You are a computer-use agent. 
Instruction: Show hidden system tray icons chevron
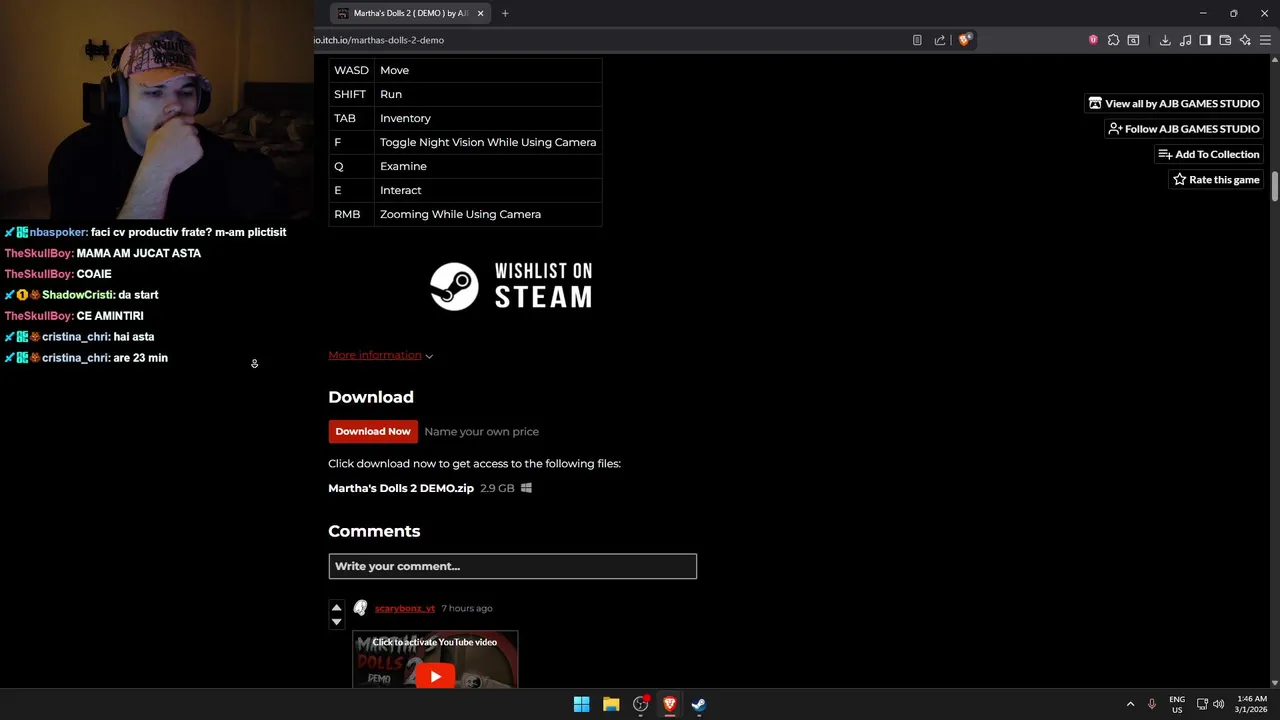[1131, 704]
